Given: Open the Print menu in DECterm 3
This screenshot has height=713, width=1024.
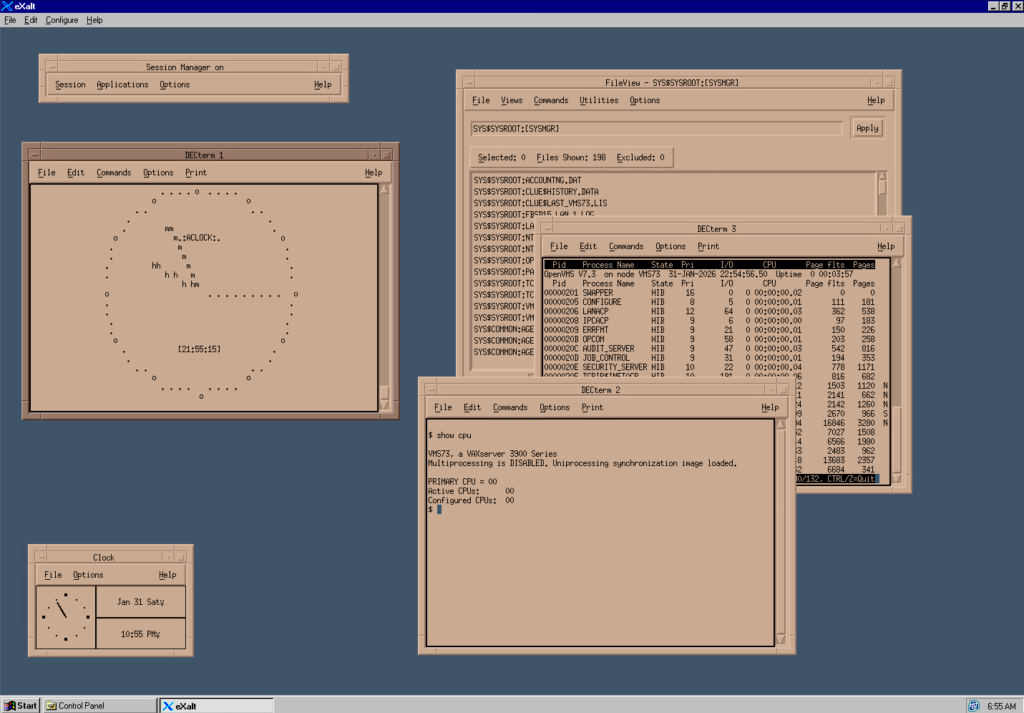Looking at the screenshot, I should tap(708, 247).
